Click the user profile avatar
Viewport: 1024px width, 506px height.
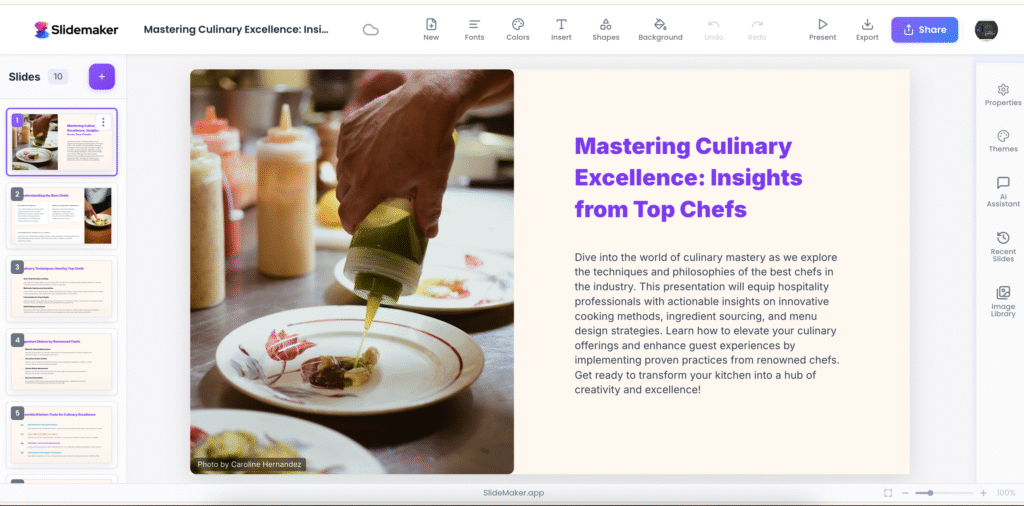click(x=986, y=30)
